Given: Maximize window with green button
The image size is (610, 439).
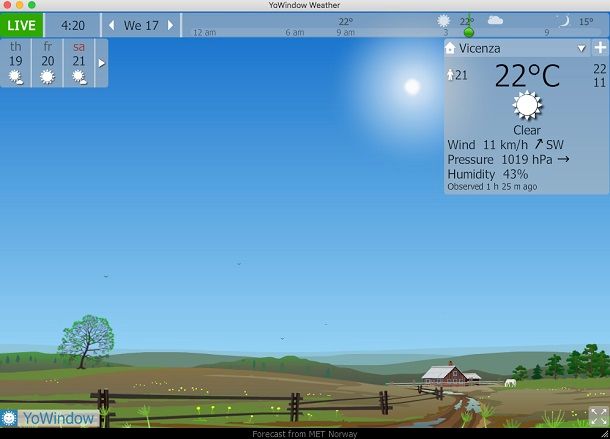Looking at the screenshot, I should (x=32, y=5).
